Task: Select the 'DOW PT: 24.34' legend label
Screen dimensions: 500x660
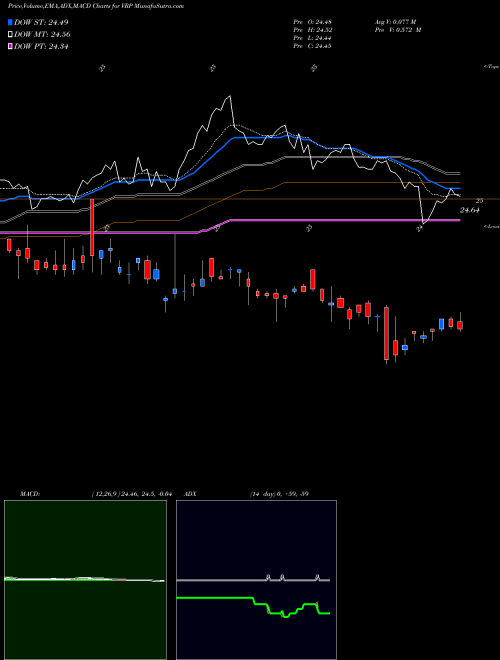Action: 41,47
